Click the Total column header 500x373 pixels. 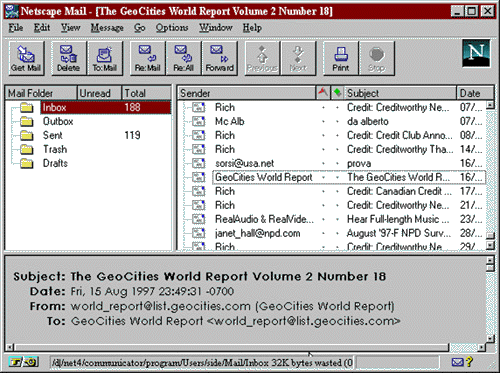(146, 93)
